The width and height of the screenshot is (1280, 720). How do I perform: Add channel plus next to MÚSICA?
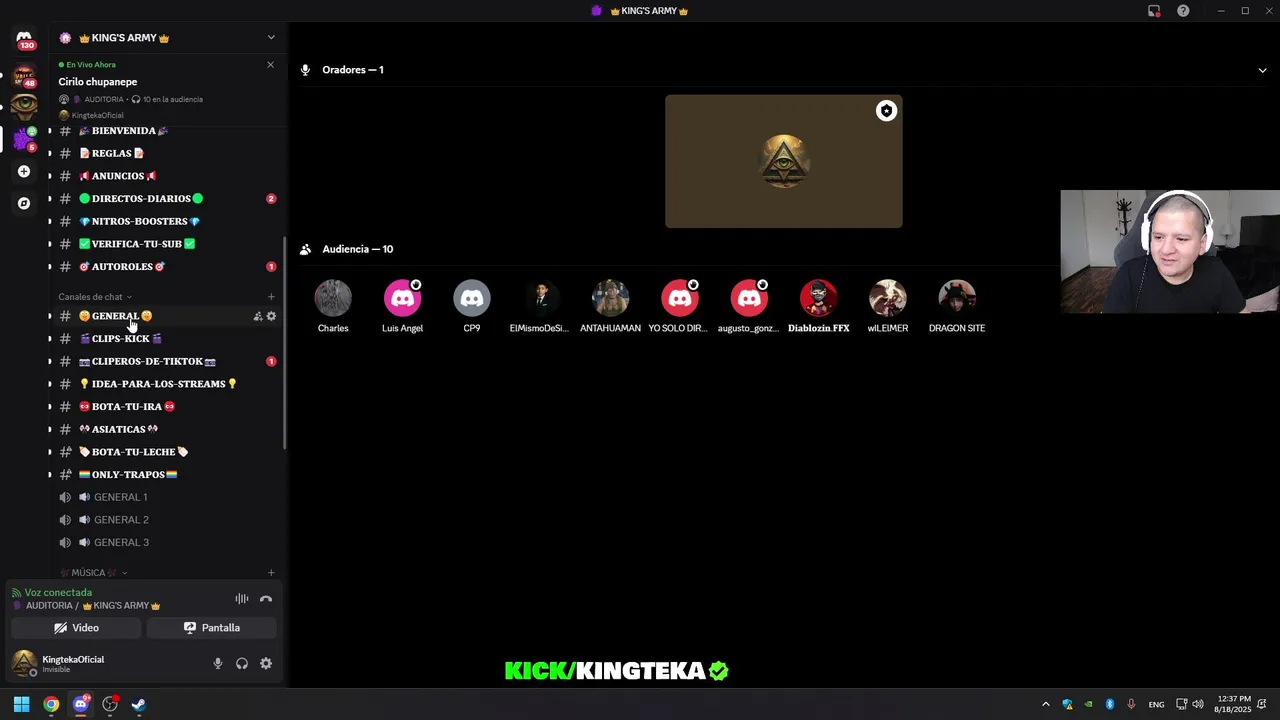tap(271, 573)
